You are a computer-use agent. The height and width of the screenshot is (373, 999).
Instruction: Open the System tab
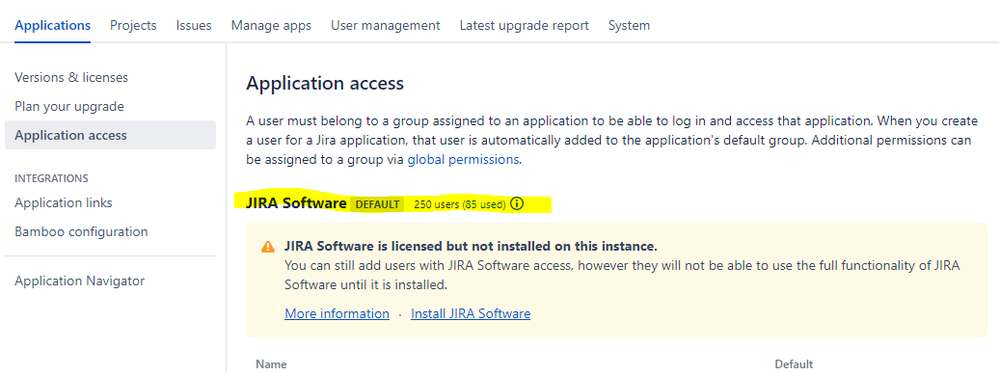pos(629,26)
